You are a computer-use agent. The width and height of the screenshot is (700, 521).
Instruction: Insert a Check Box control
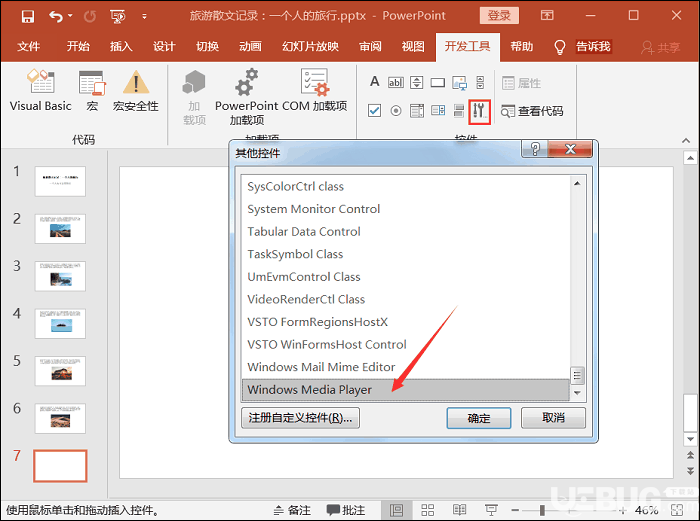[375, 110]
